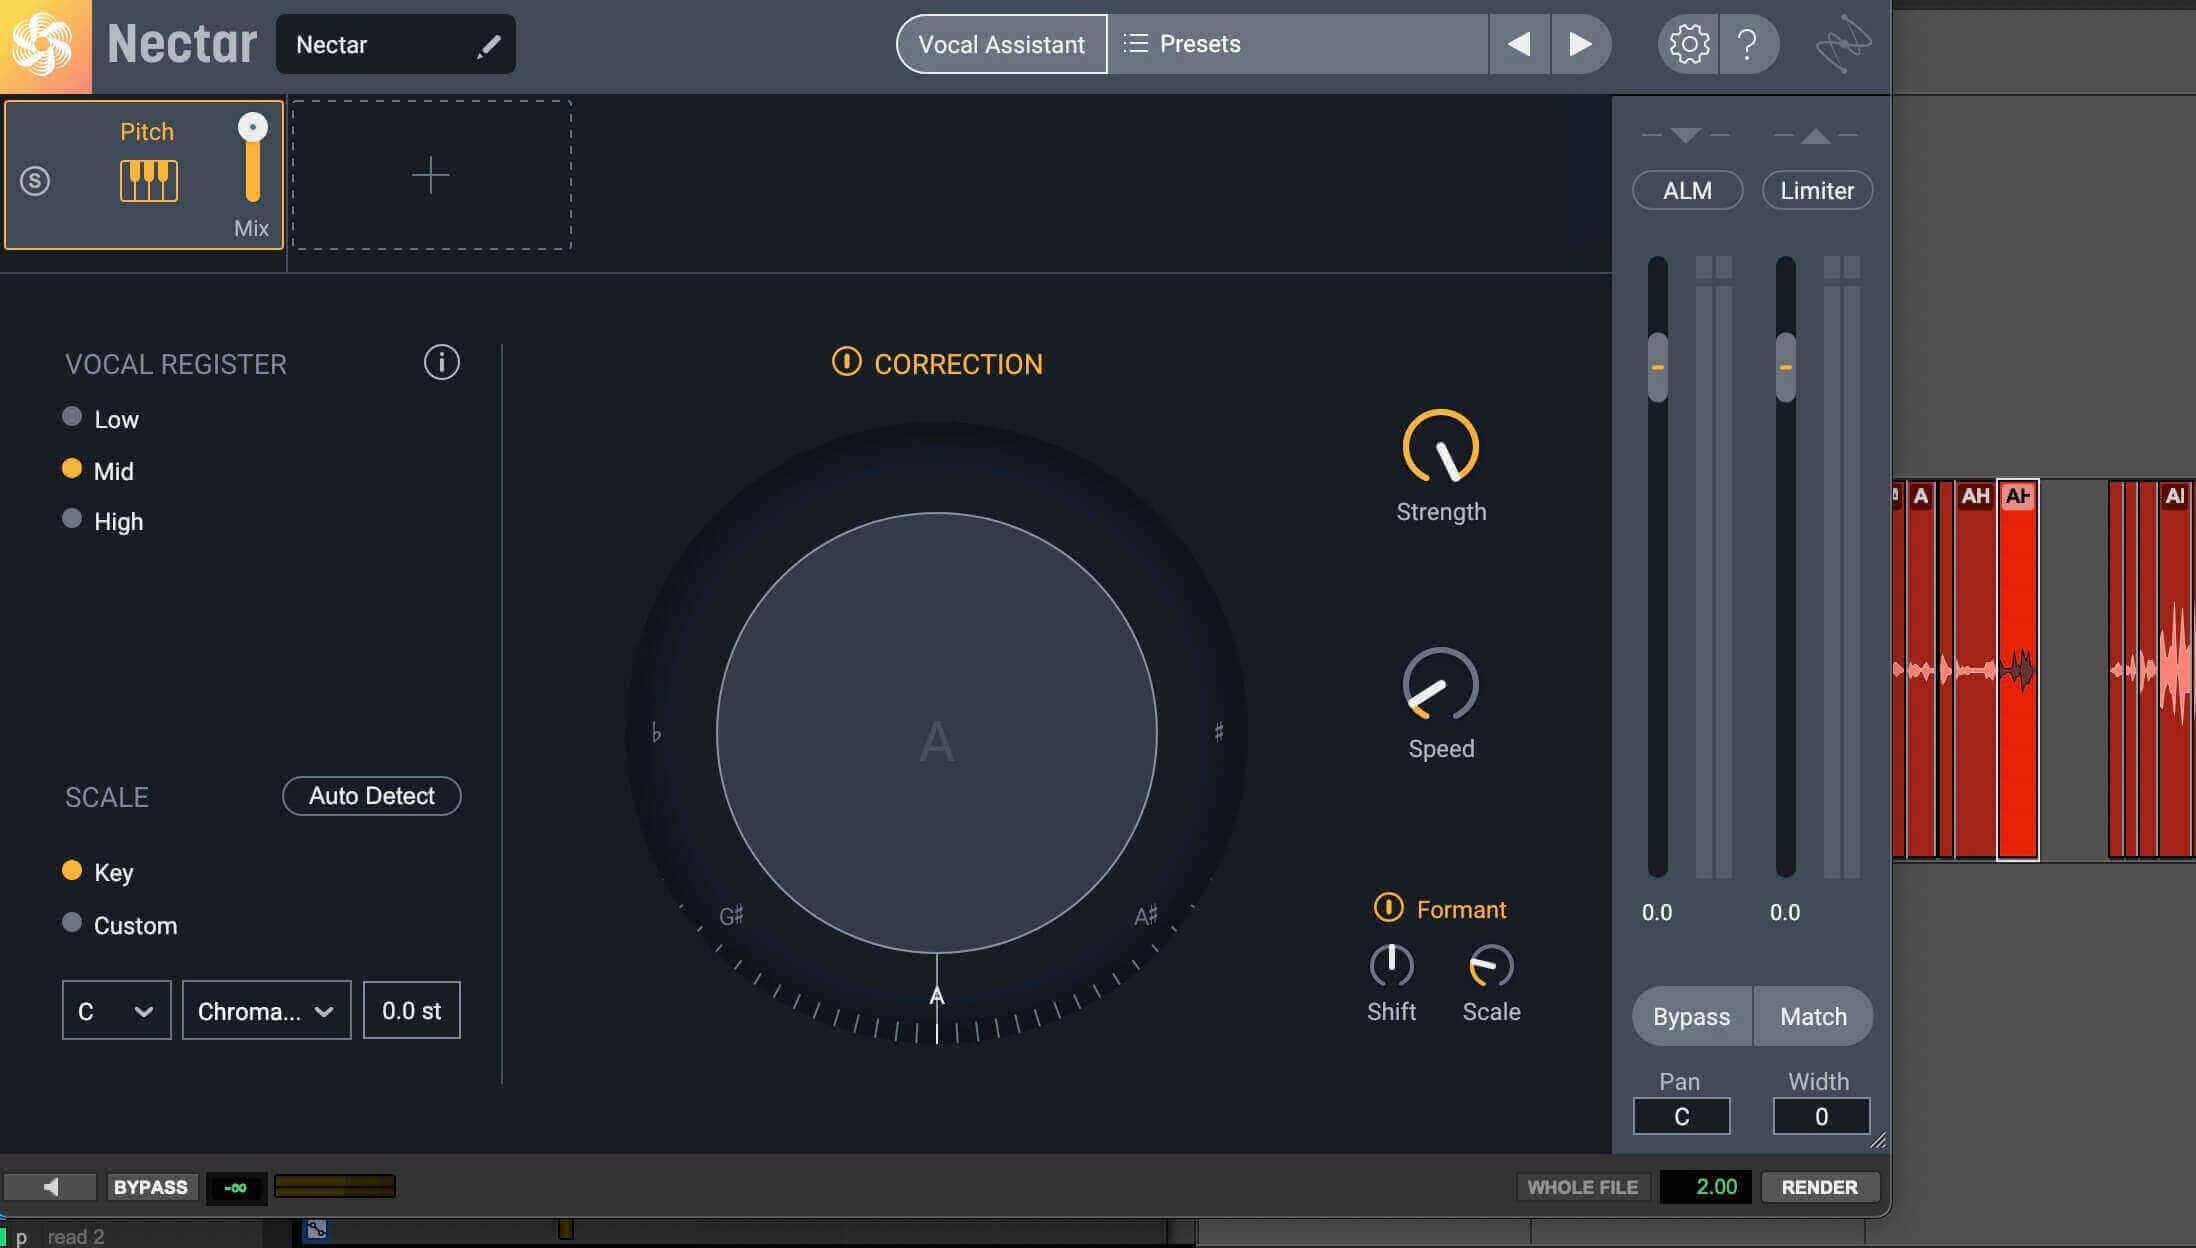Toggle Formant power button
The image size is (2196, 1248).
tap(1388, 908)
